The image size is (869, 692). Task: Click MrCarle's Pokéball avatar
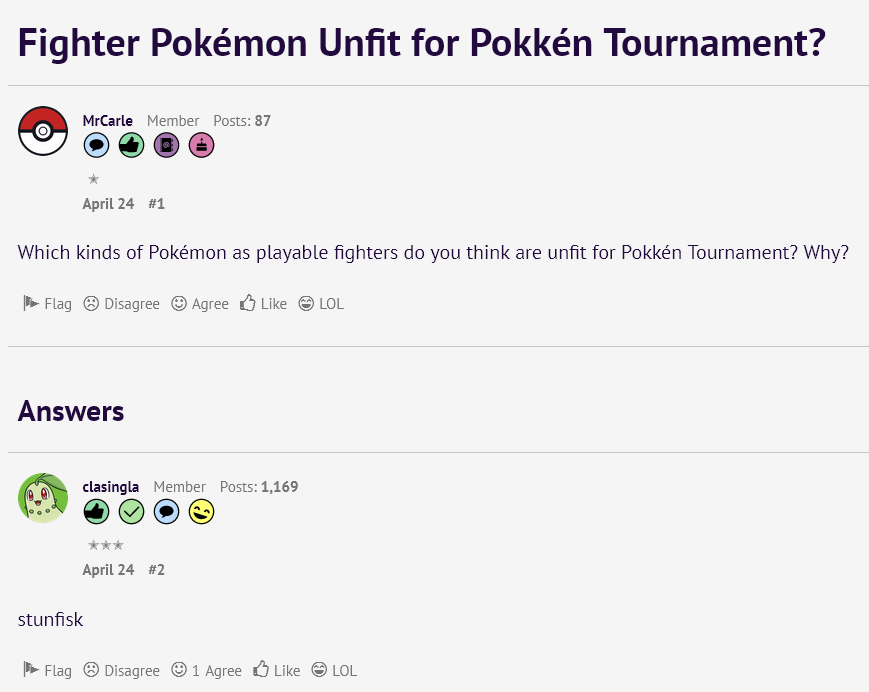[x=43, y=131]
